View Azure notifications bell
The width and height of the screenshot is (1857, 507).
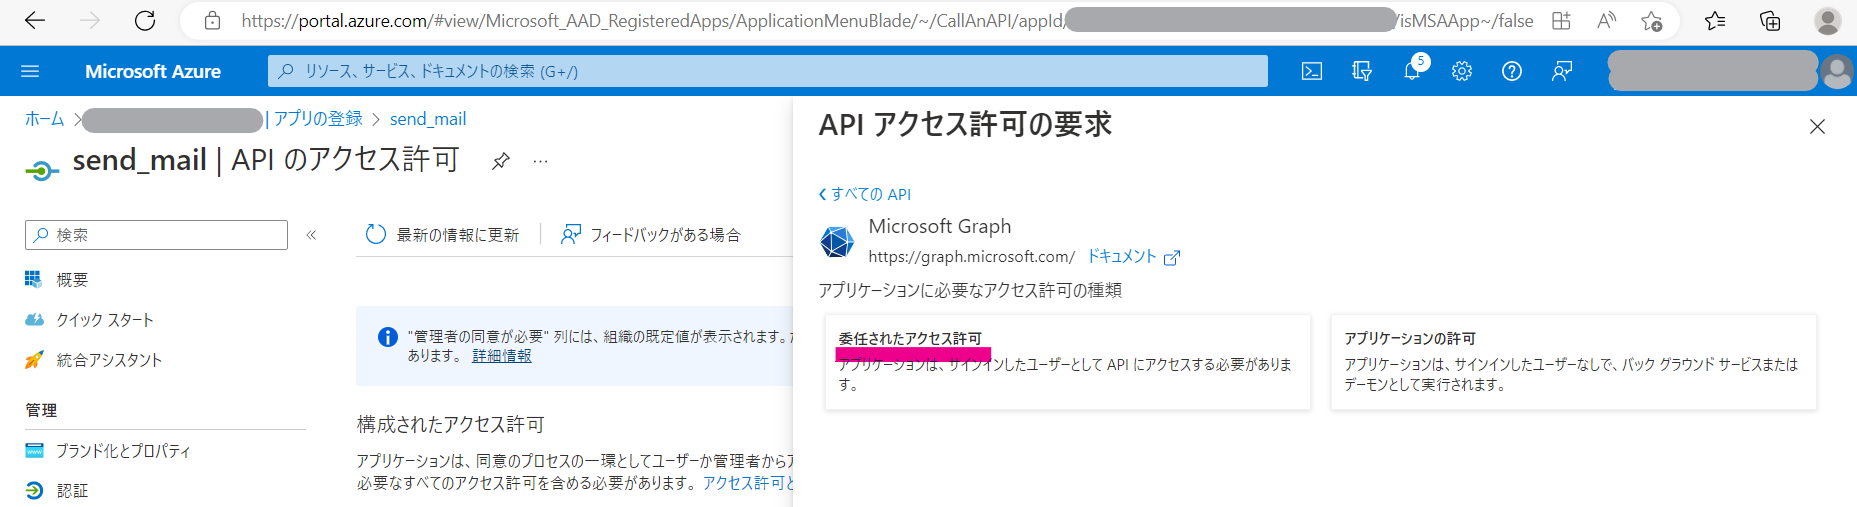[1412, 71]
